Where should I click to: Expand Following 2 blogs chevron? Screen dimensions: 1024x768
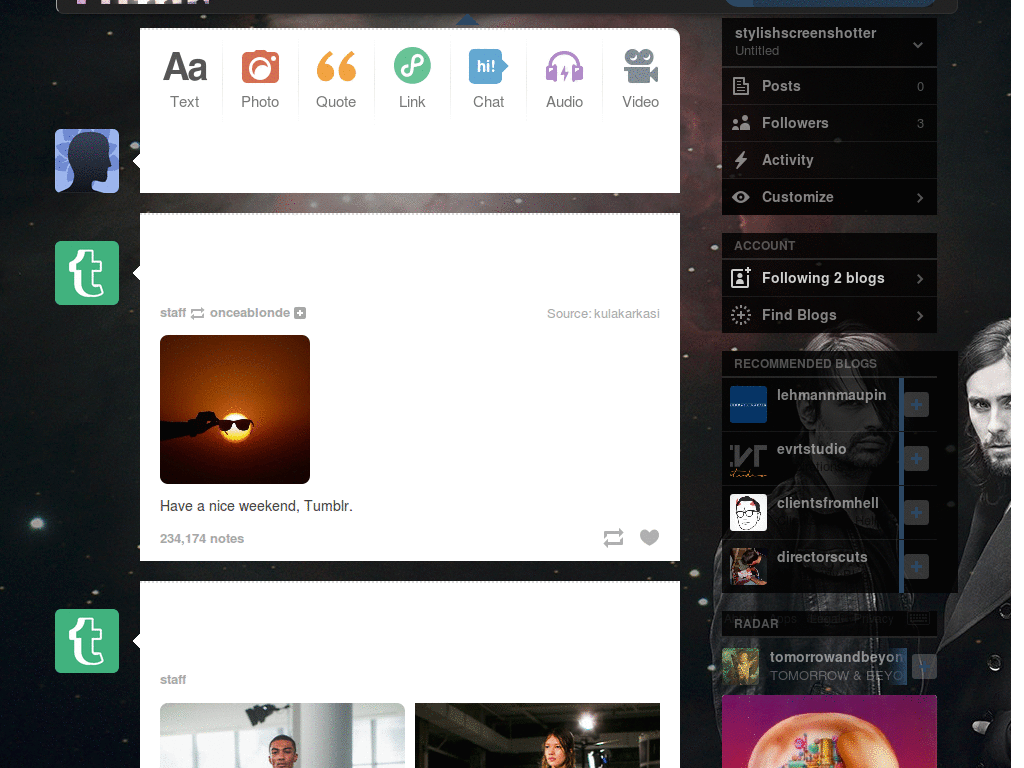pyautogui.click(x=920, y=279)
